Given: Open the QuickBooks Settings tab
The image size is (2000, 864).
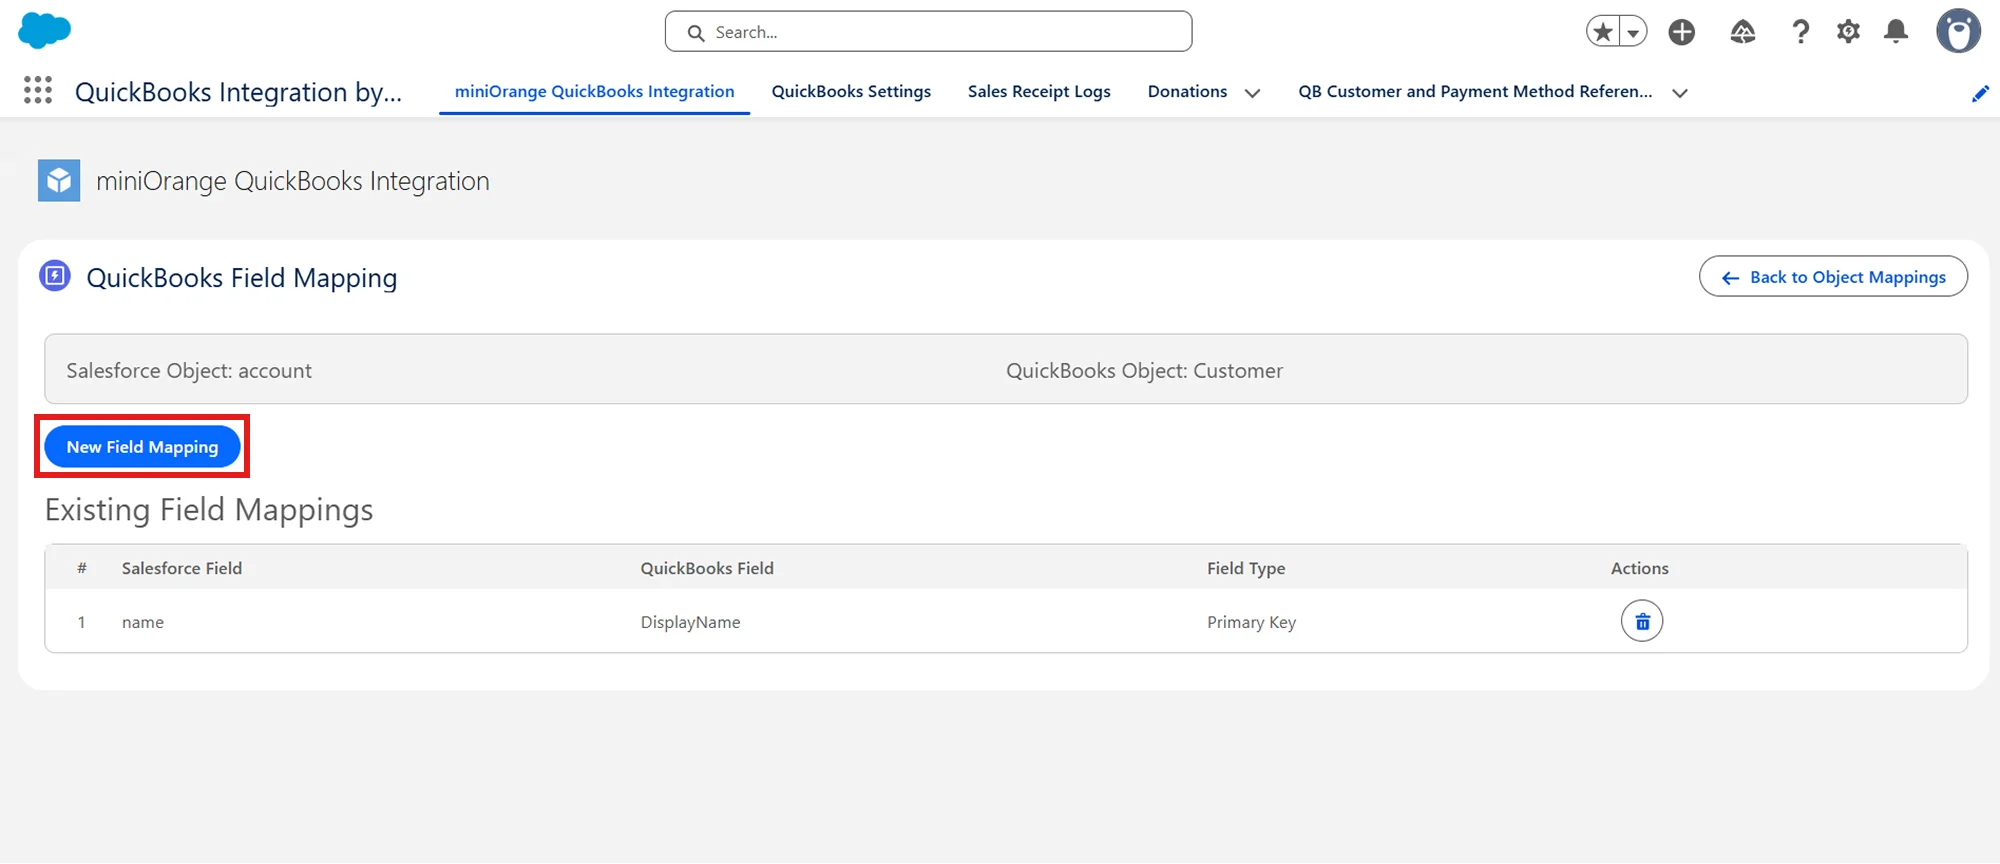Looking at the screenshot, I should tap(851, 91).
